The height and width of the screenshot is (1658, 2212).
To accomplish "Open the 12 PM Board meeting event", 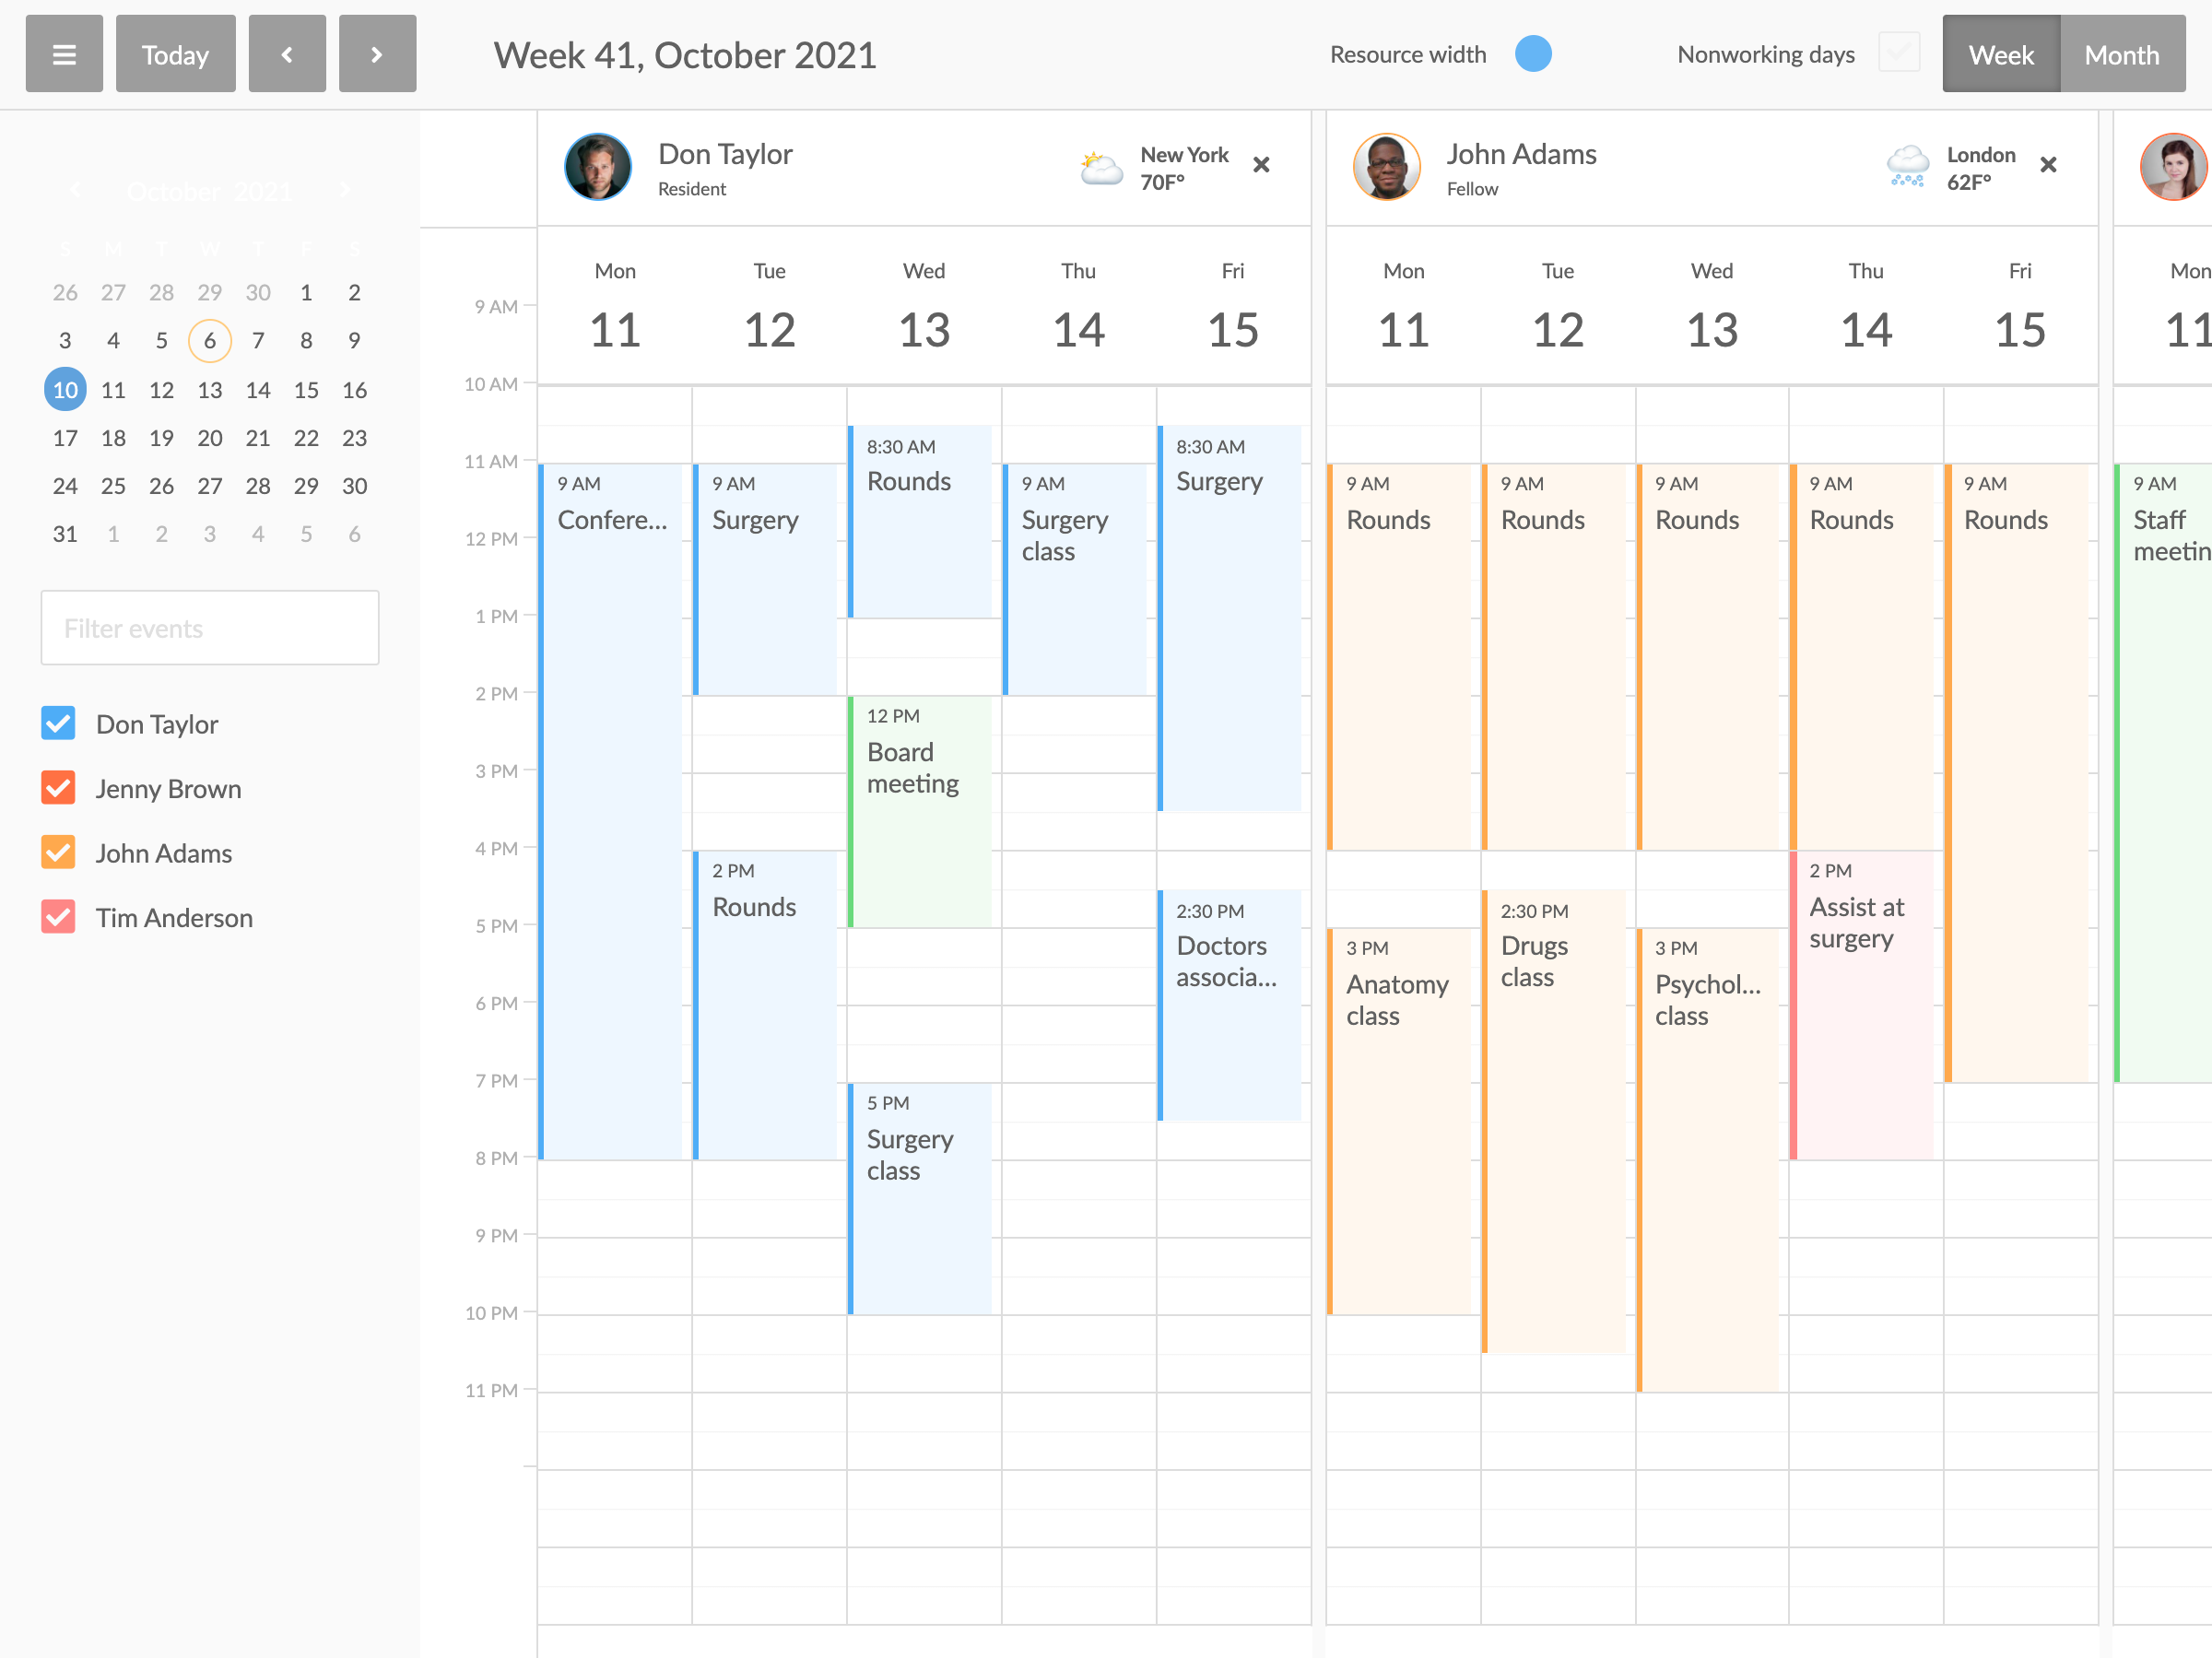I will coord(920,812).
